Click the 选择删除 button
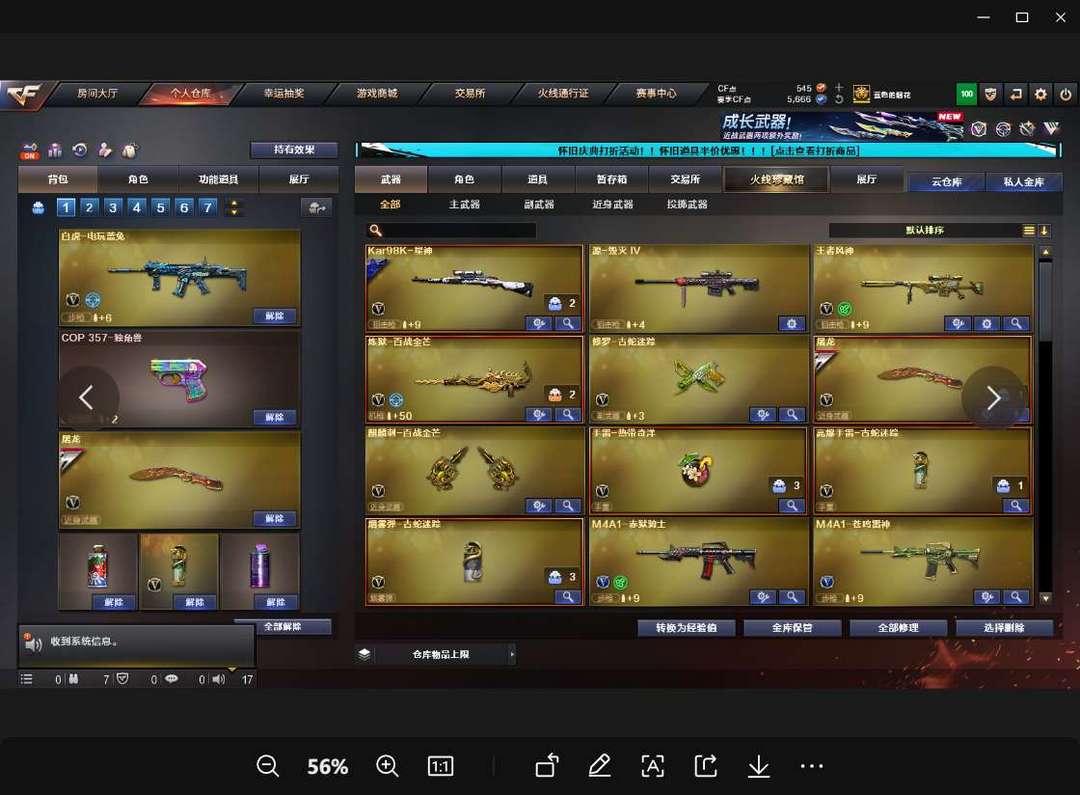This screenshot has width=1080, height=795. tap(1004, 628)
